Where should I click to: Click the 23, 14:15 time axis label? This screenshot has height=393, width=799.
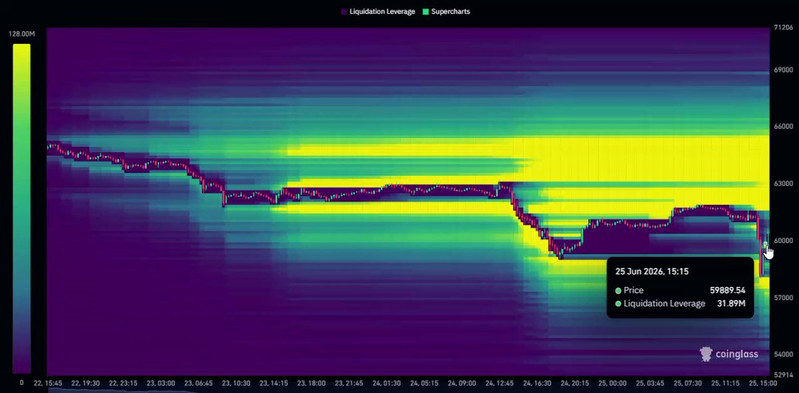tap(274, 383)
